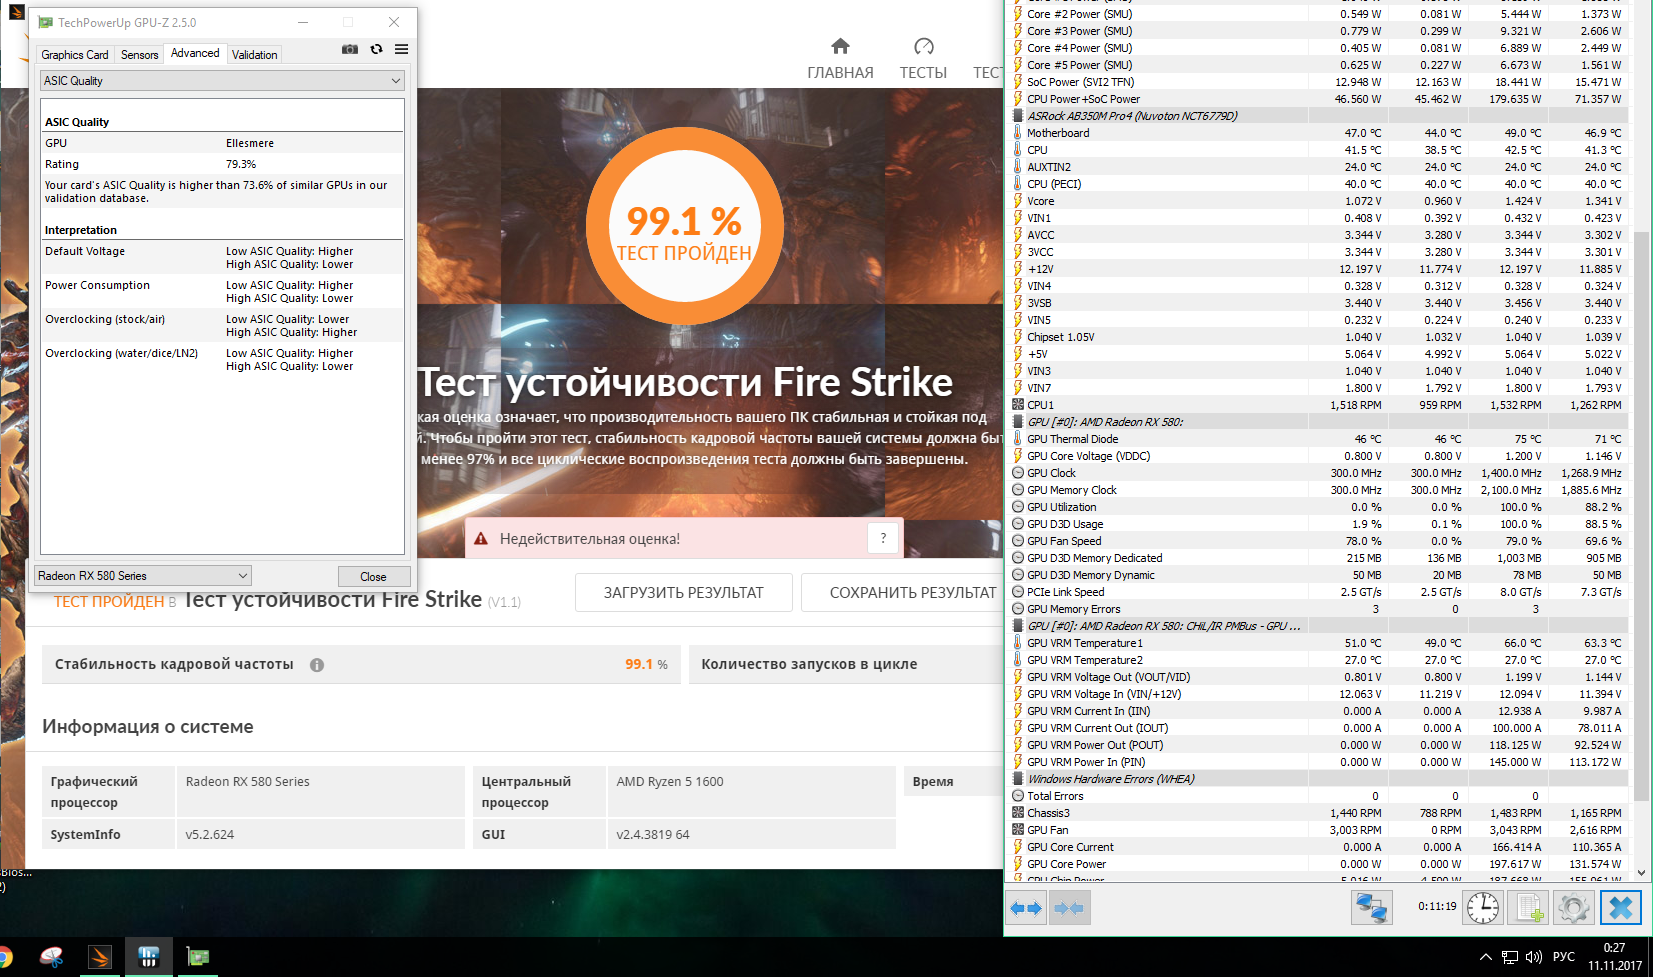Image resolution: width=1653 pixels, height=977 pixels.
Task: Open the Radeon RX 580 Series dropdown
Action: point(142,576)
